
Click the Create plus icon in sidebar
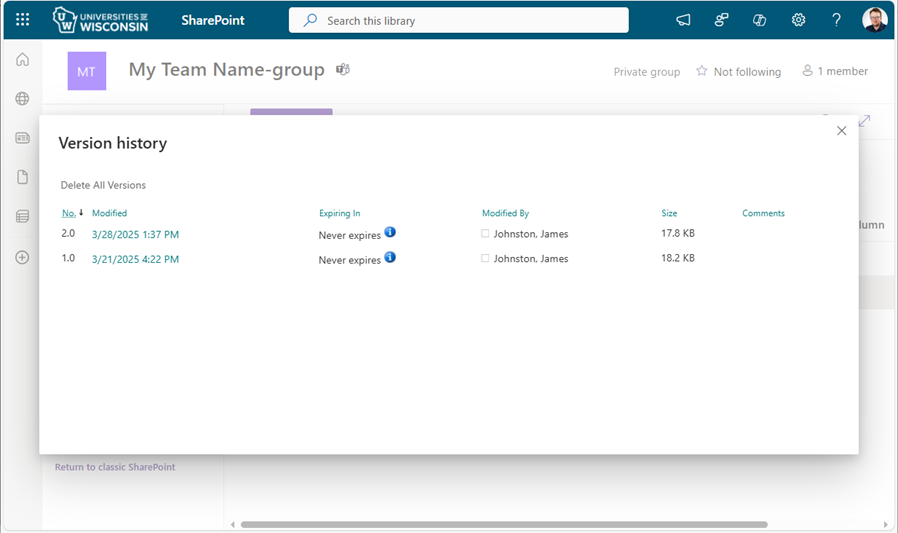pyautogui.click(x=22, y=257)
